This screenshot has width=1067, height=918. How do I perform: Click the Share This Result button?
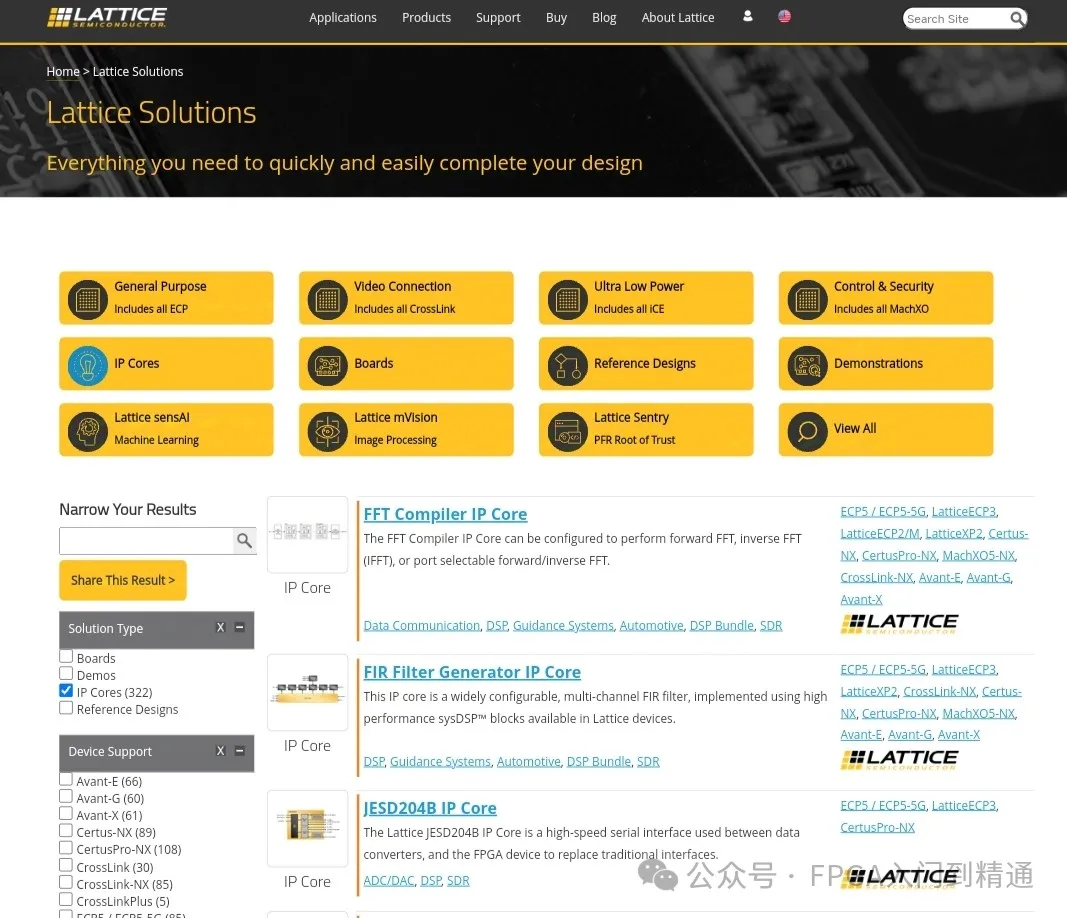[122, 580]
